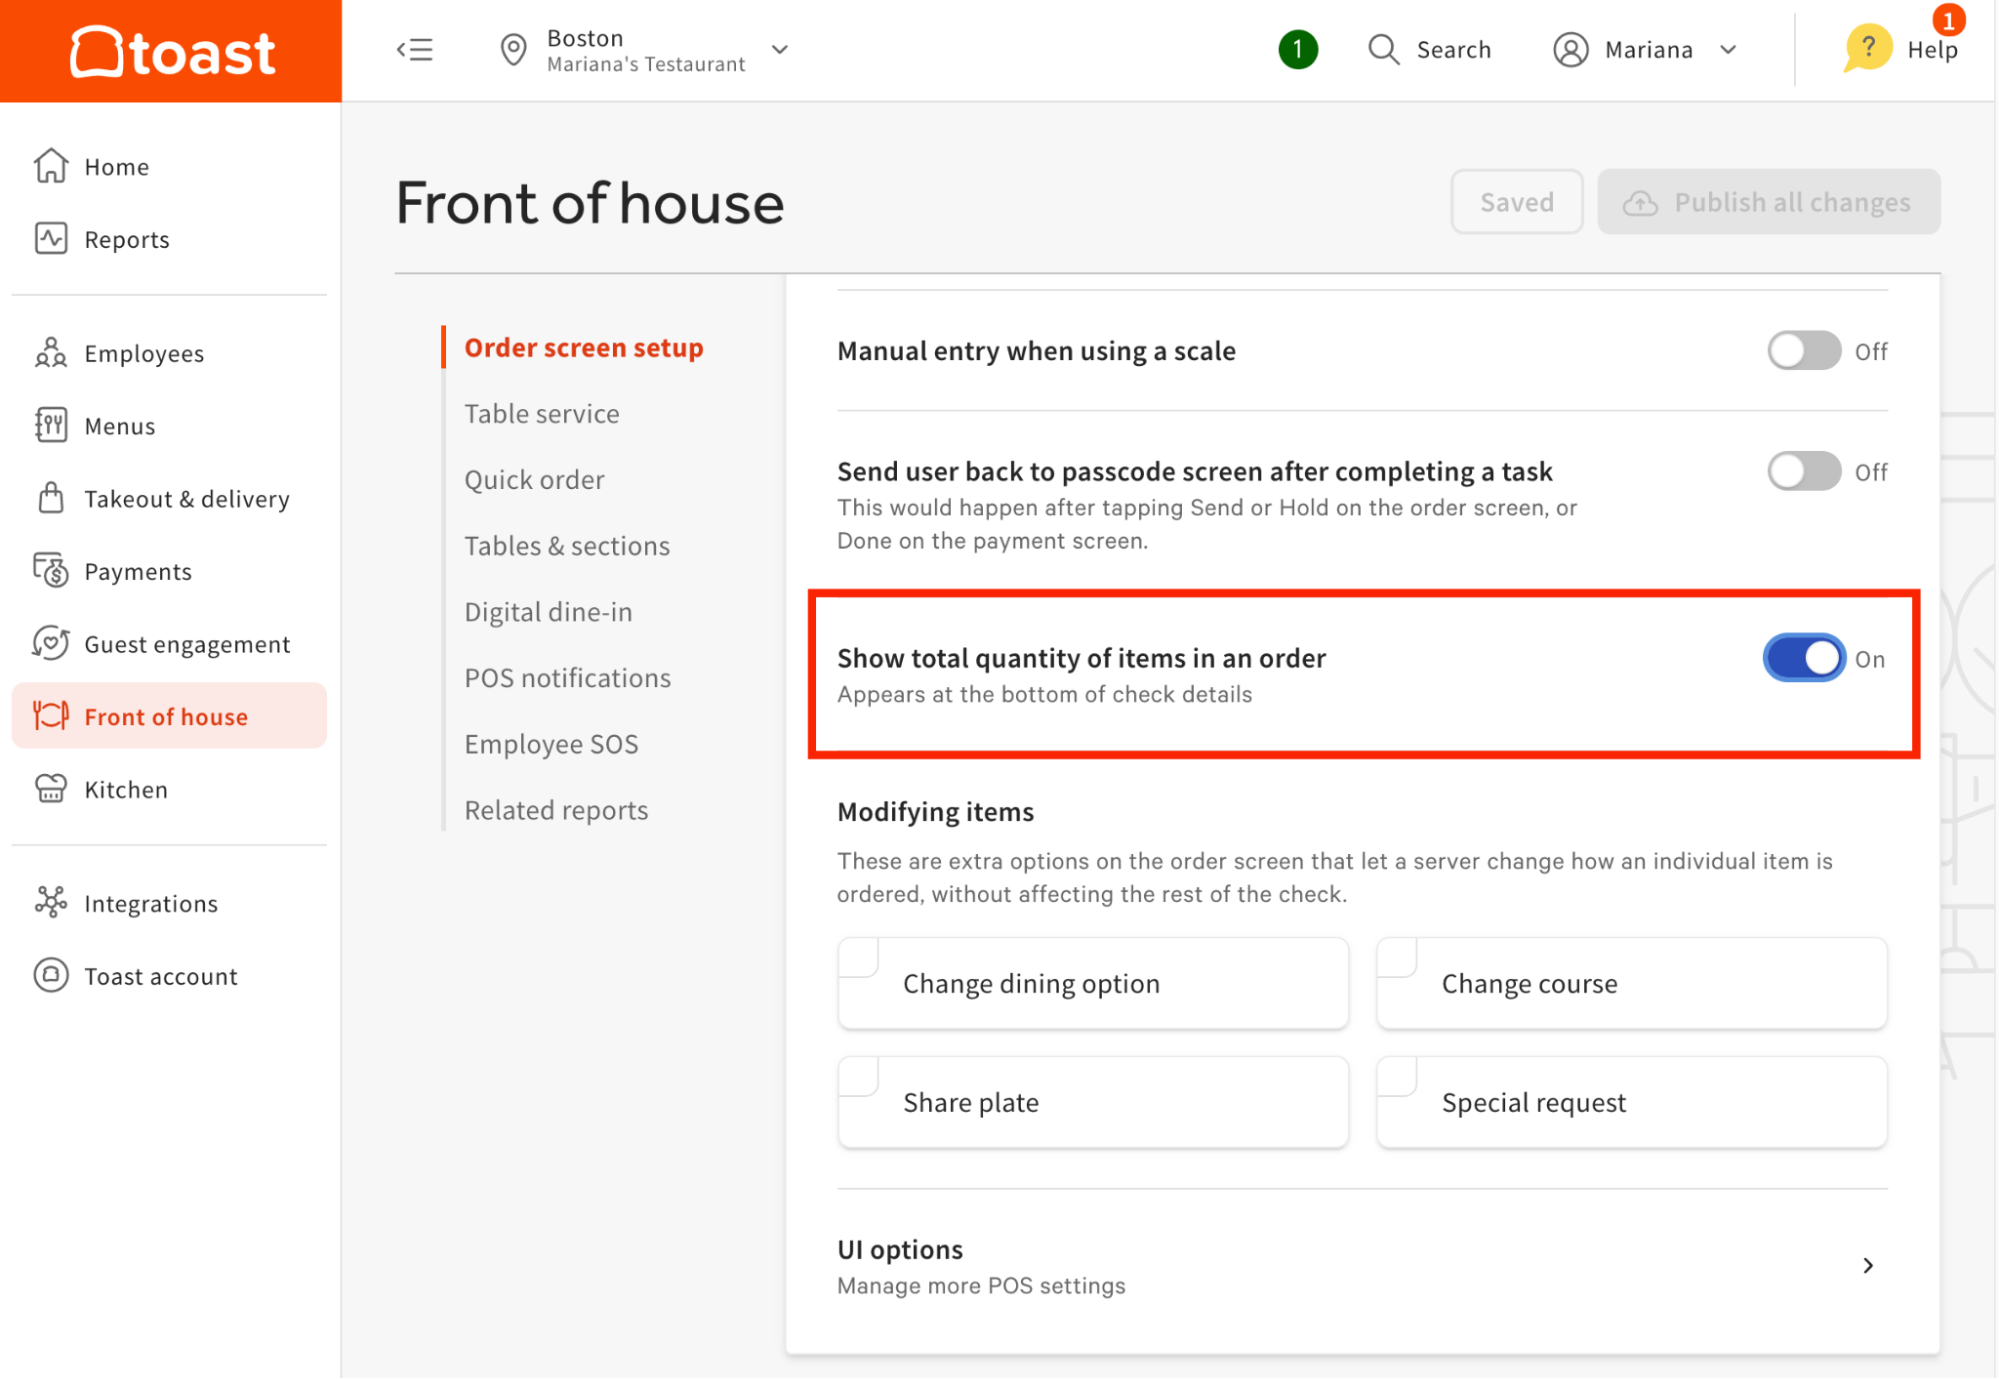
Task: Turn off Show total quantity of items
Action: [x=1803, y=658]
